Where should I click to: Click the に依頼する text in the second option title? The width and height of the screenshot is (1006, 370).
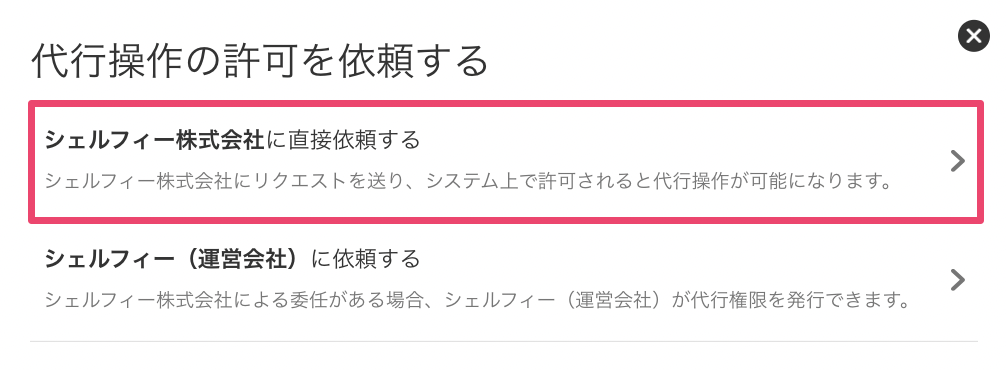(366, 259)
